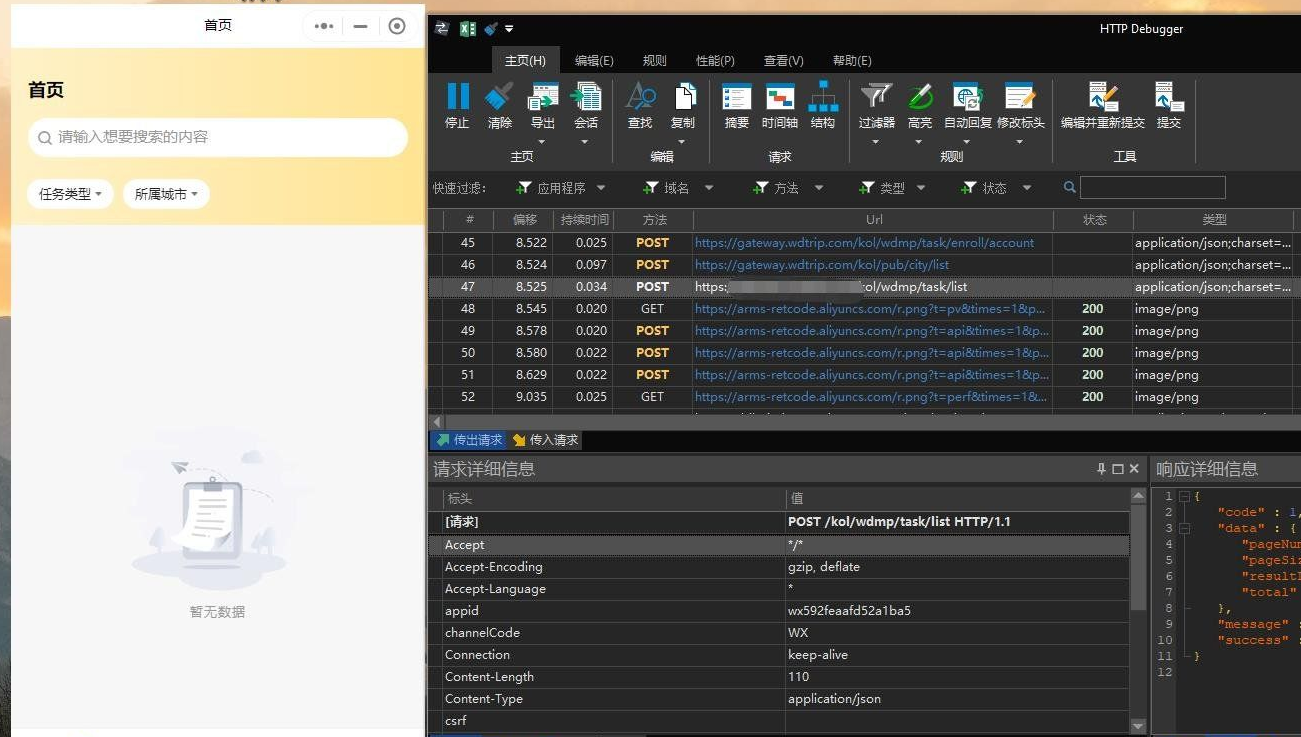This screenshot has width=1301, height=737.
Task: Open the 时间轴 timeline view
Action: 782,105
